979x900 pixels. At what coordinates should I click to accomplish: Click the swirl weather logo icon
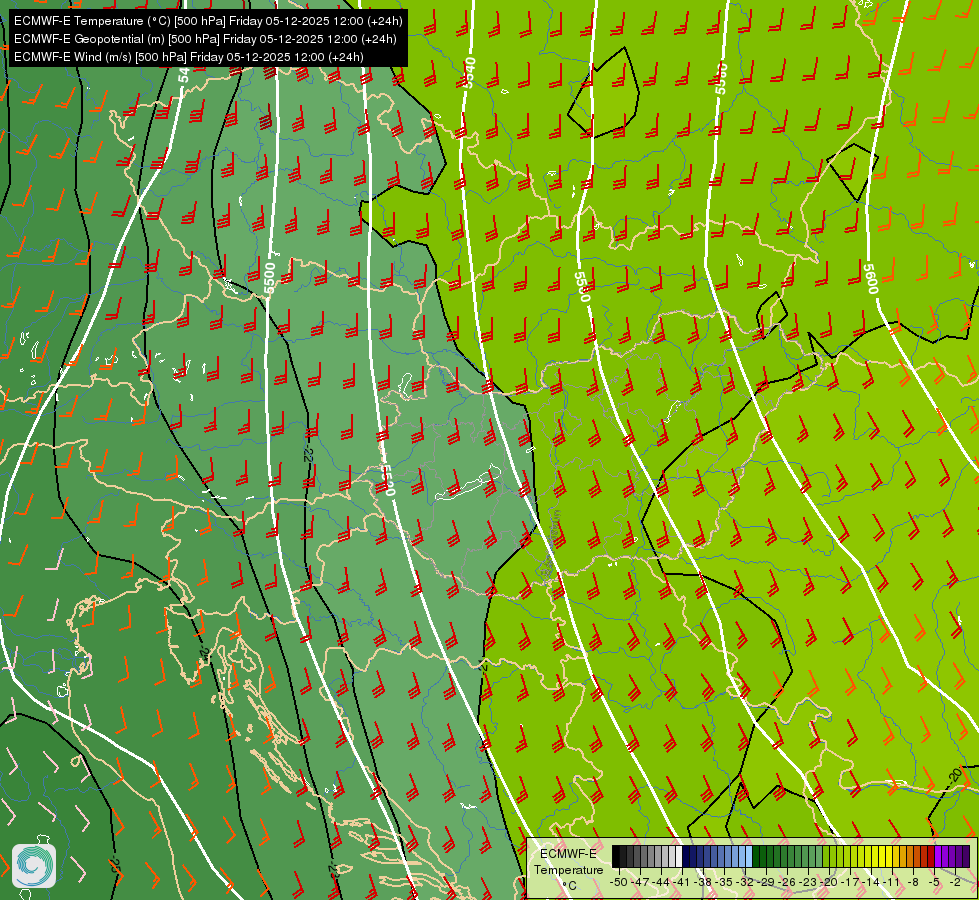pyautogui.click(x=34, y=866)
